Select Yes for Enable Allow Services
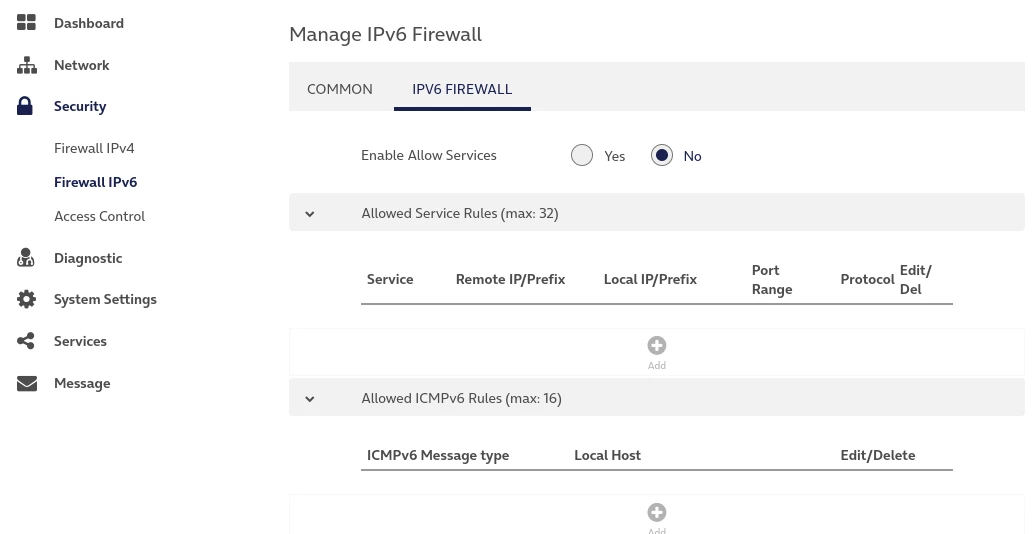Viewport: 1034px width, 534px height. (582, 155)
